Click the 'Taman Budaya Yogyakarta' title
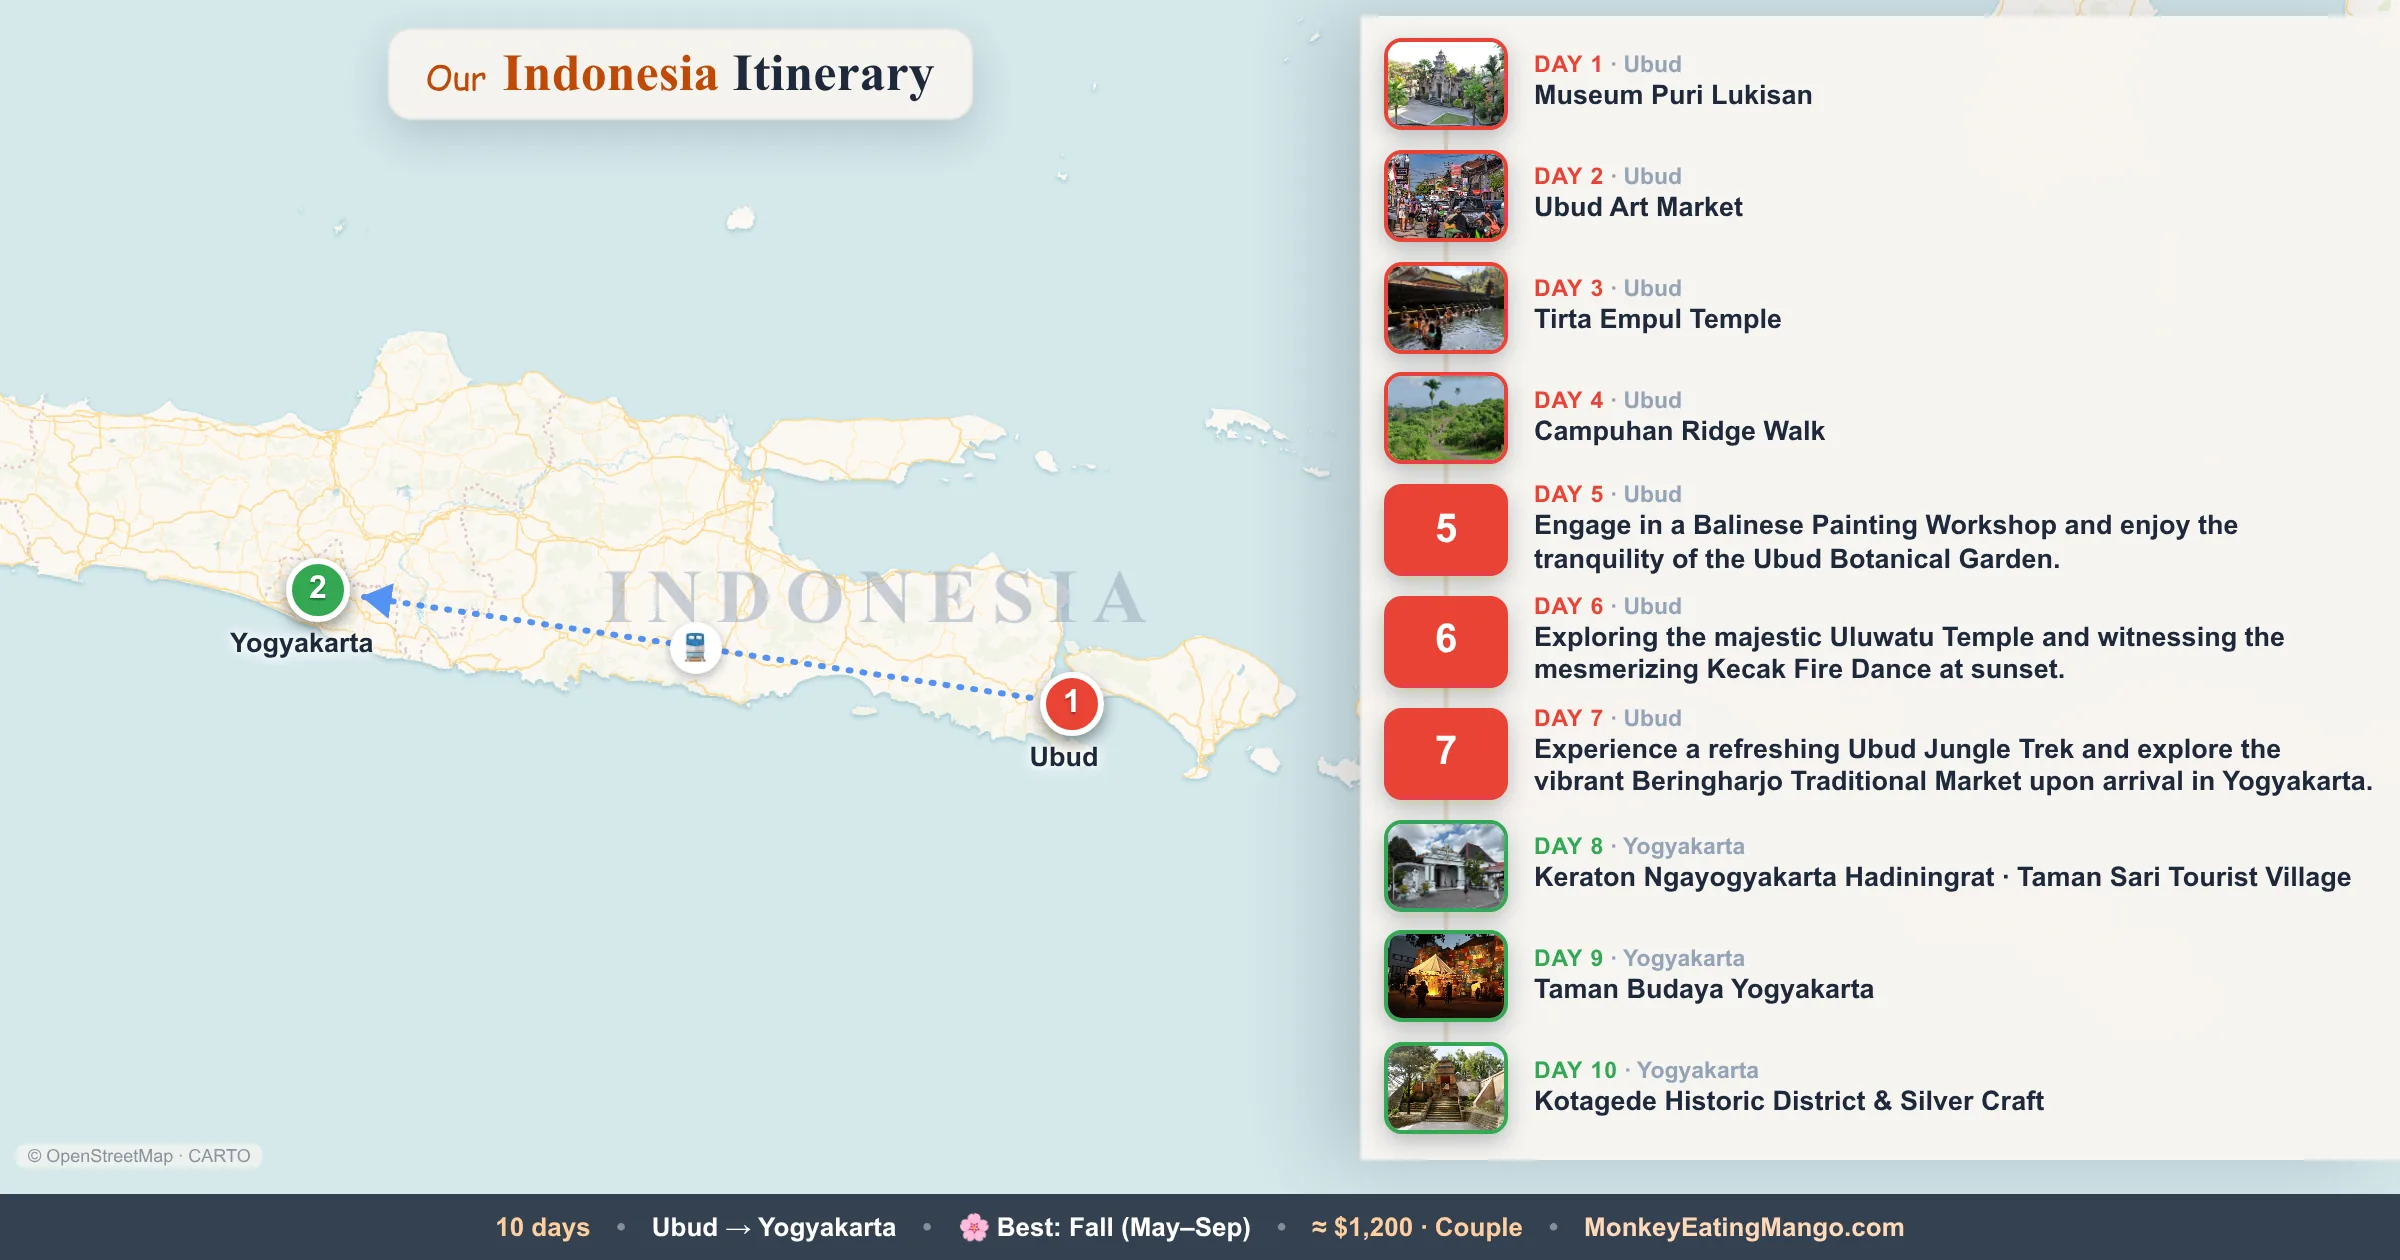This screenshot has width=2400, height=1260. tap(1704, 989)
